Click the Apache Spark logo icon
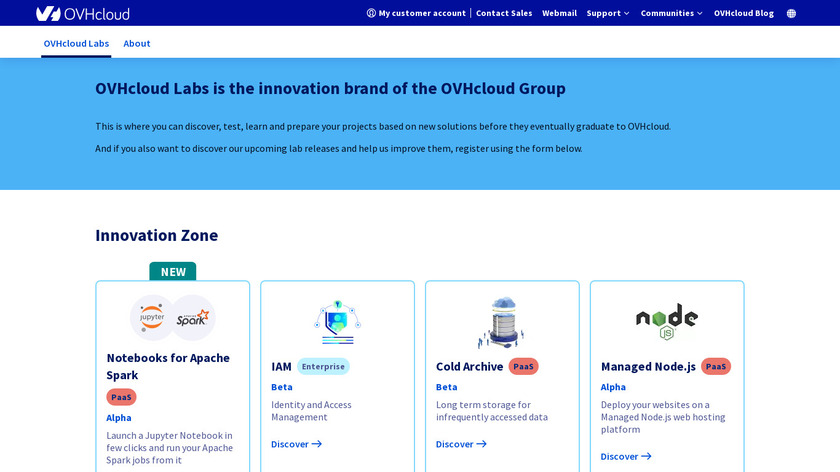This screenshot has width=840, height=472. click(x=193, y=318)
